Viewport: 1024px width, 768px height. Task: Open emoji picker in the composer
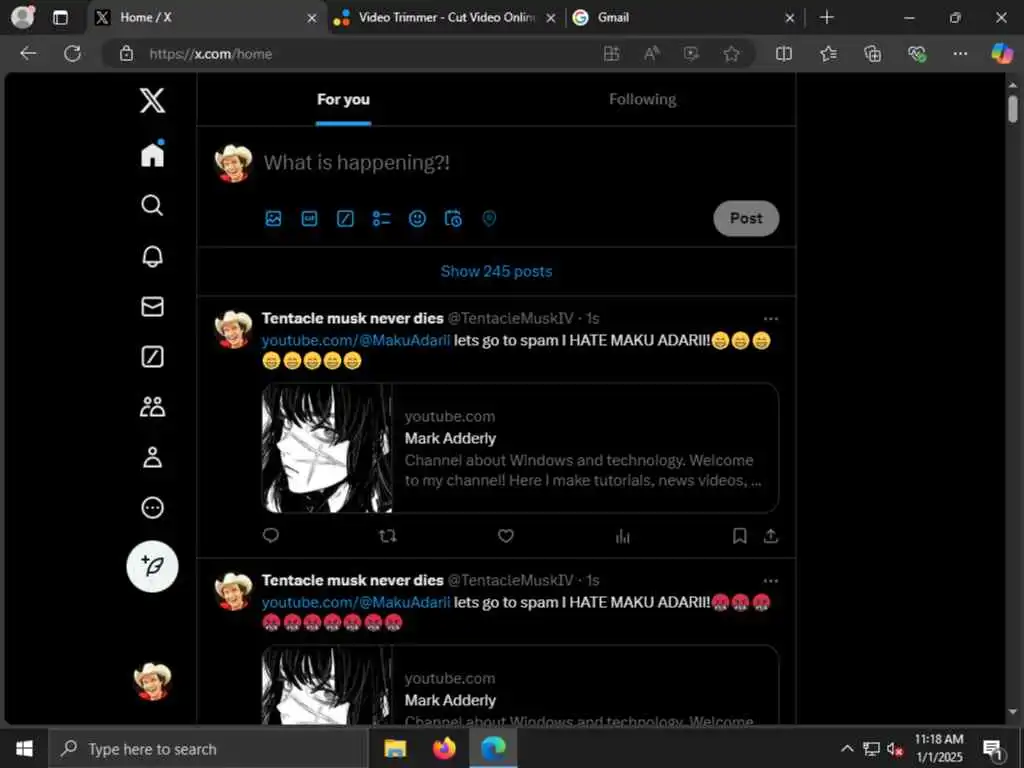click(x=417, y=219)
